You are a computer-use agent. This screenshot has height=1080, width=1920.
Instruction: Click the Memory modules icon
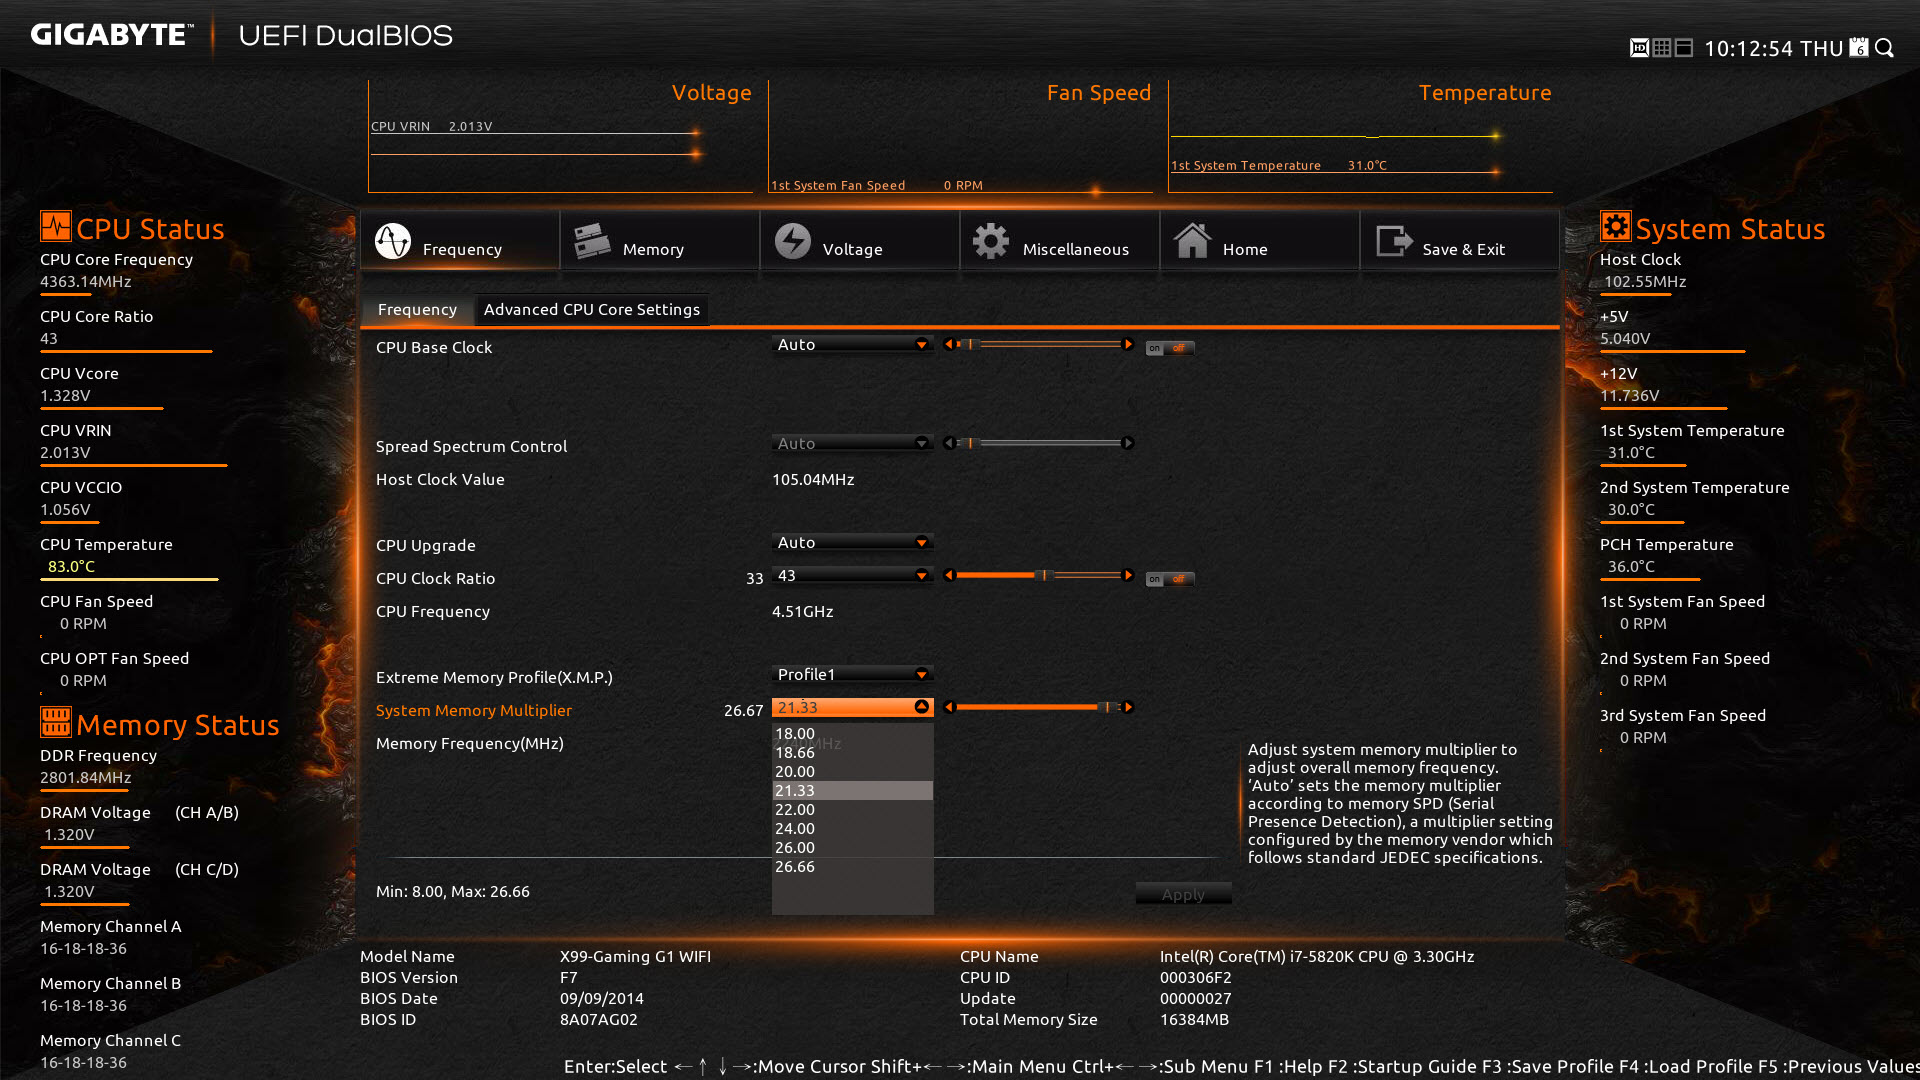pos(592,241)
